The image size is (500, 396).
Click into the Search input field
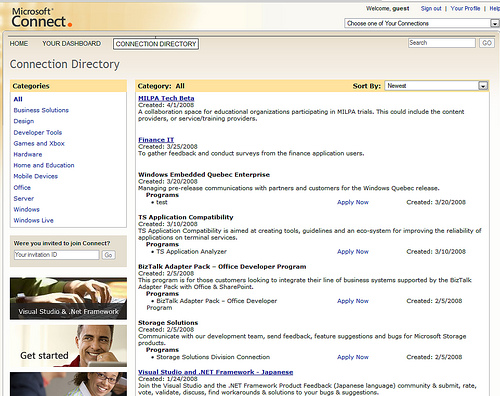pyautogui.click(x=442, y=43)
